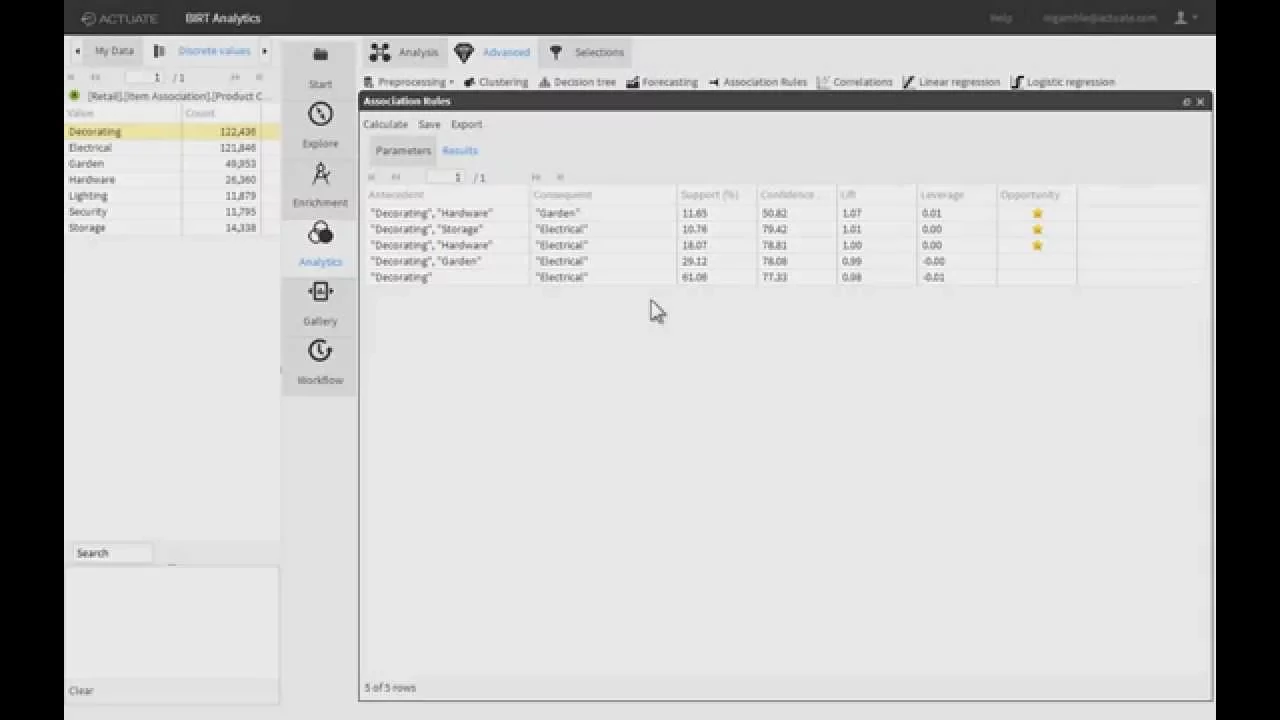This screenshot has width=1280, height=720.
Task: Click the Selections funnel icon
Action: [x=556, y=52]
